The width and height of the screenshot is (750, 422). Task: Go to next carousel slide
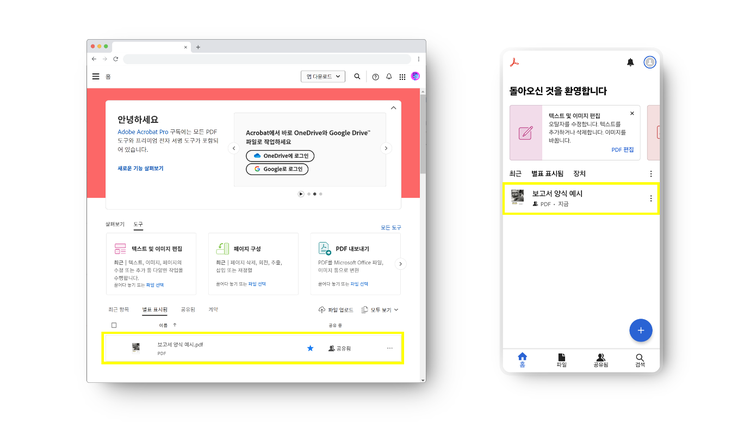pyautogui.click(x=386, y=148)
